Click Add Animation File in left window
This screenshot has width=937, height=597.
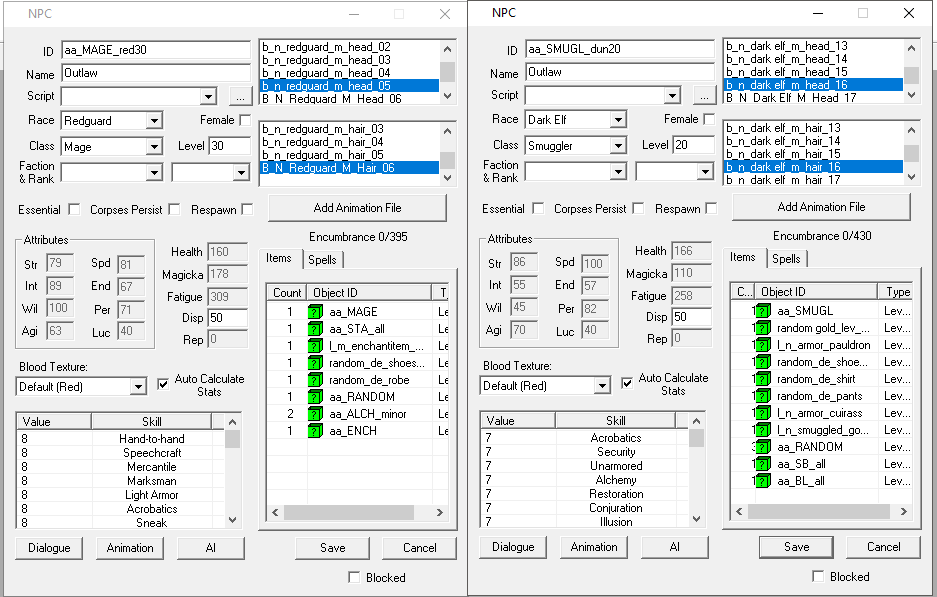(357, 208)
